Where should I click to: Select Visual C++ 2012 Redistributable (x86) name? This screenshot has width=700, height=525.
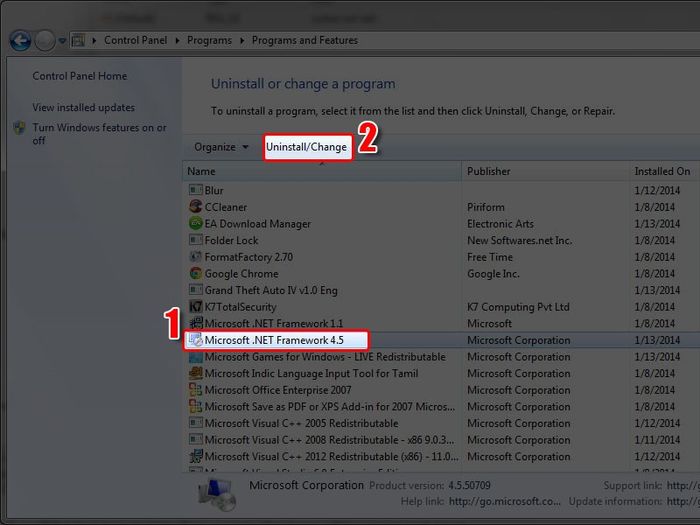coord(331,457)
